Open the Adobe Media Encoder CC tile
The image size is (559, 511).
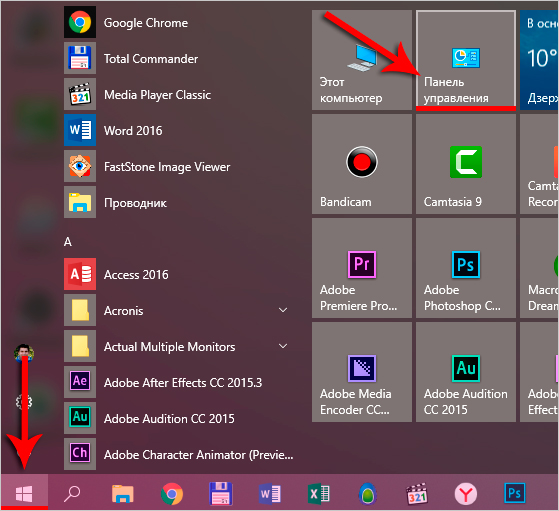coord(362,372)
